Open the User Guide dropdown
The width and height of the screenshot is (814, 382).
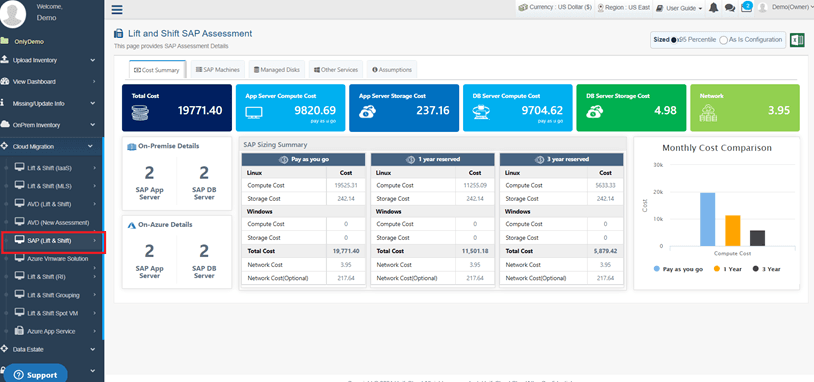[x=679, y=8]
